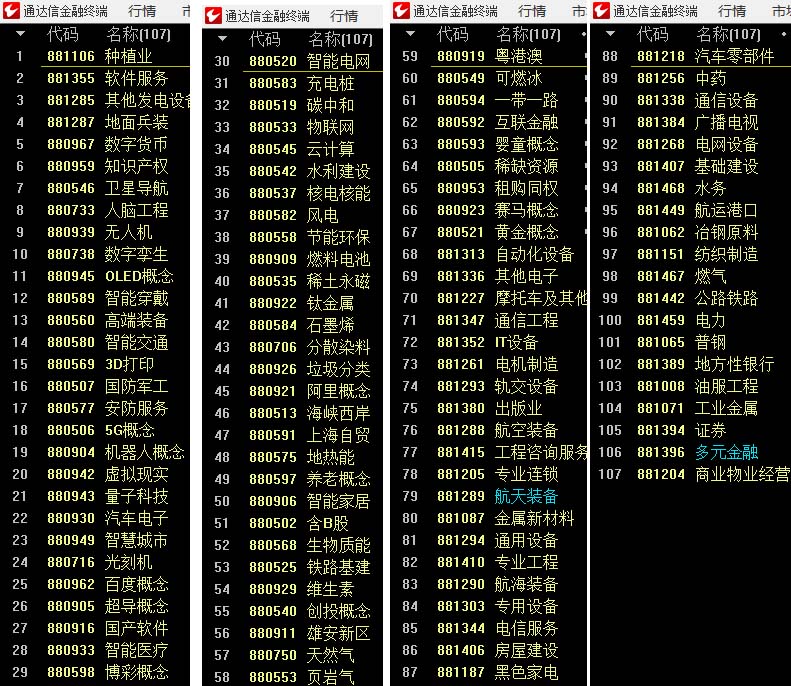Select the blue 多元金融 sector entry

click(726, 452)
